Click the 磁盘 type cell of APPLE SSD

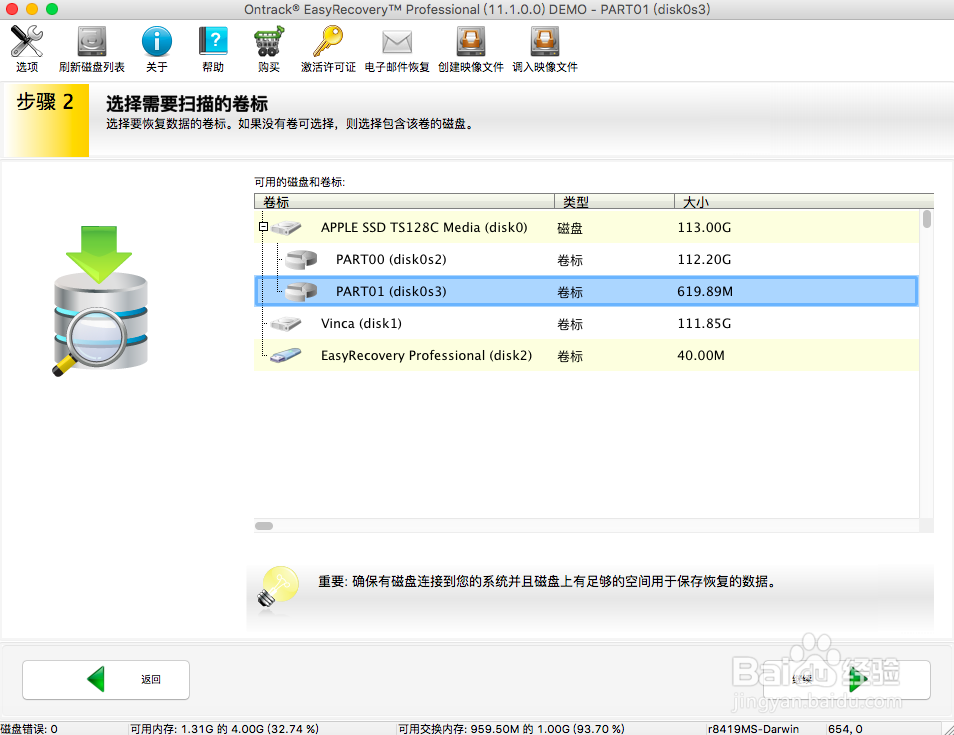570,228
